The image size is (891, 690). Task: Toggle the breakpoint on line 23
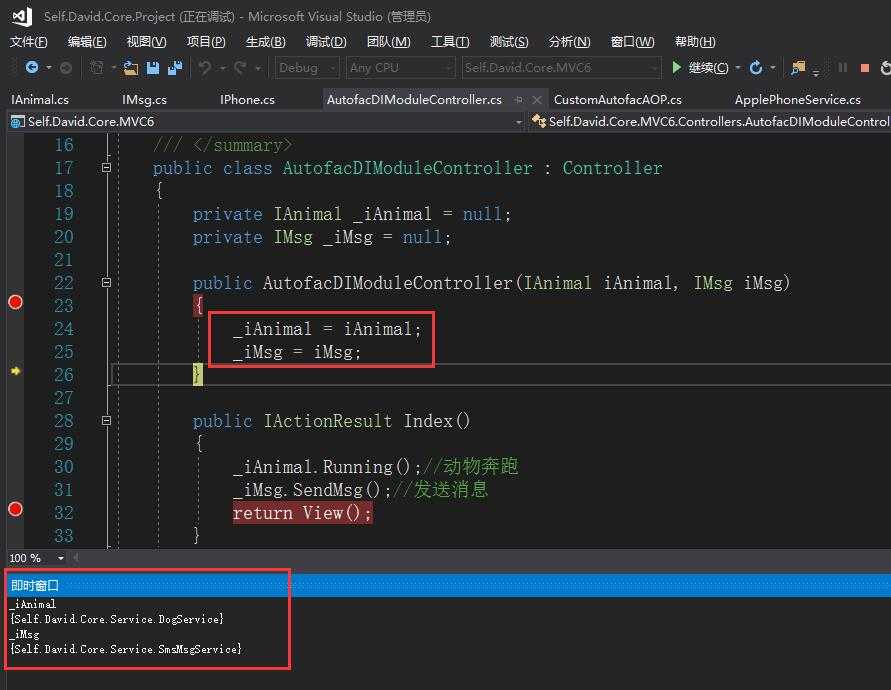tap(15, 302)
